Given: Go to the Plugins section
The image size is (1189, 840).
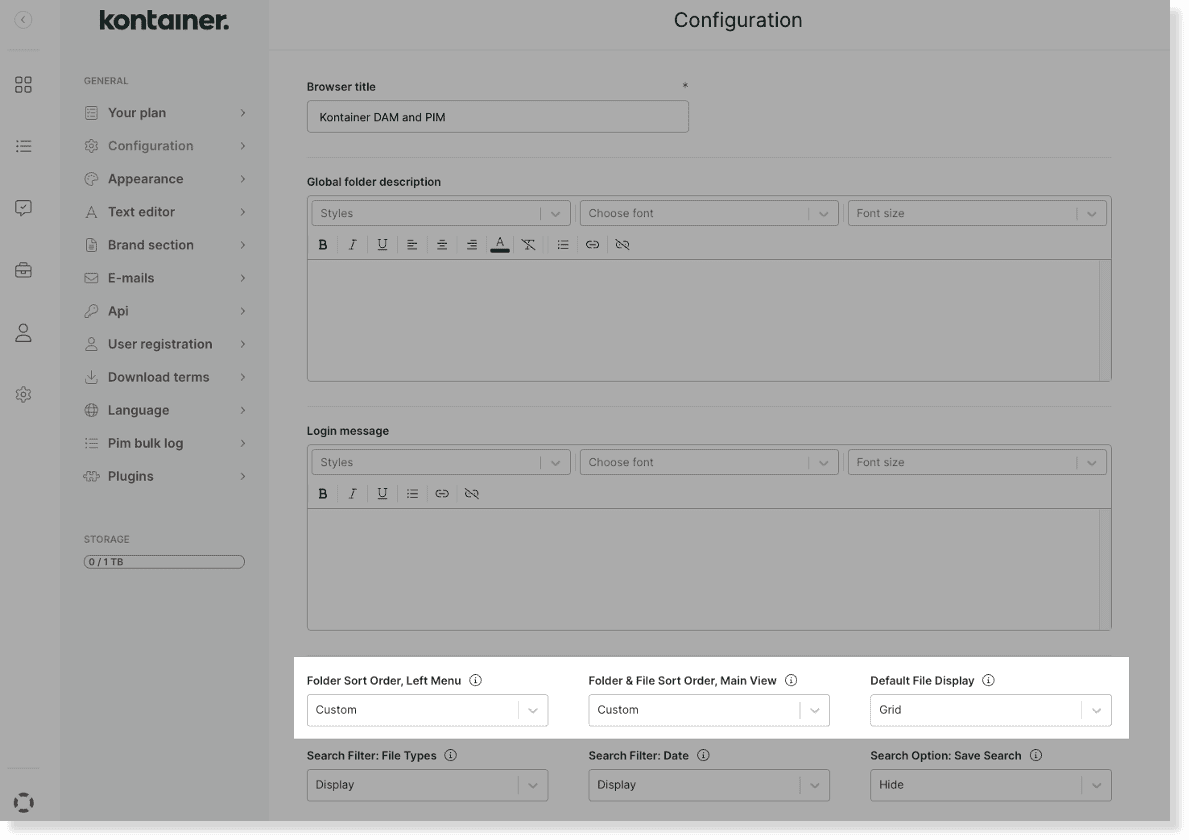Looking at the screenshot, I should [x=133, y=476].
